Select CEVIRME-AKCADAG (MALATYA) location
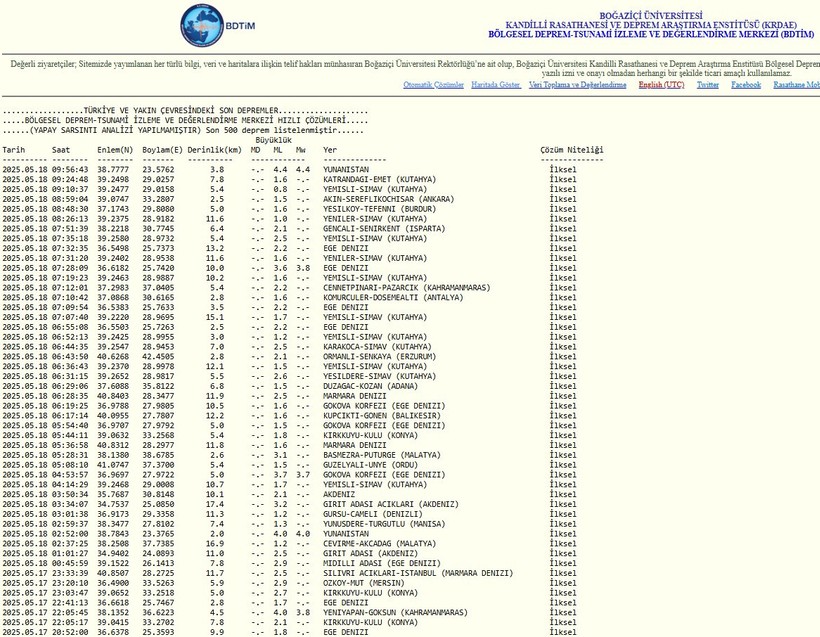 point(380,544)
